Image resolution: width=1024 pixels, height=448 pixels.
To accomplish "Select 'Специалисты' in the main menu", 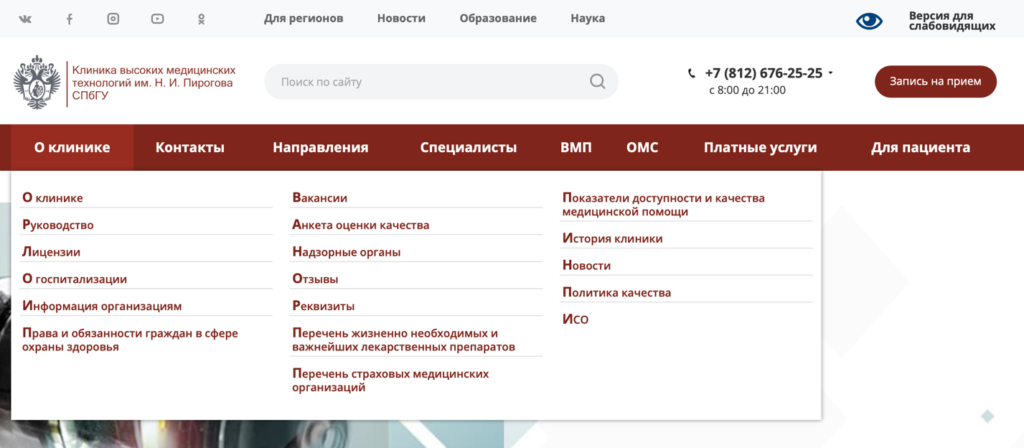I will [468, 148].
